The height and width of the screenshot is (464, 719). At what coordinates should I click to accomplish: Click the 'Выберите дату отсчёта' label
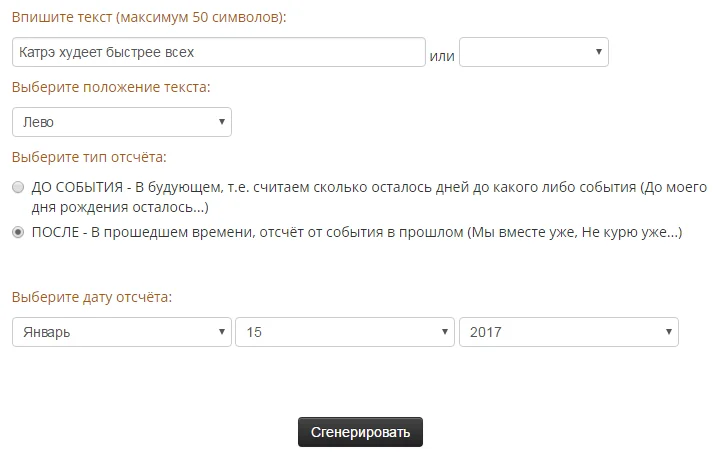point(92,297)
